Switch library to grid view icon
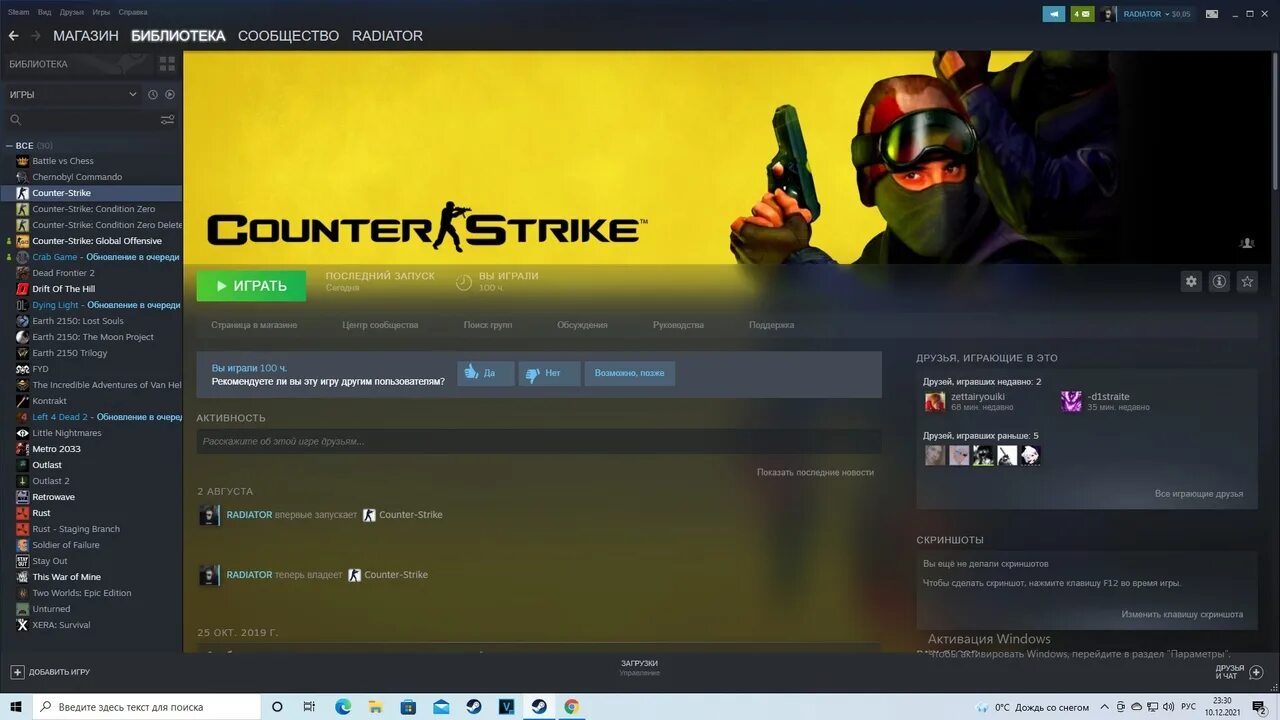 click(x=167, y=64)
